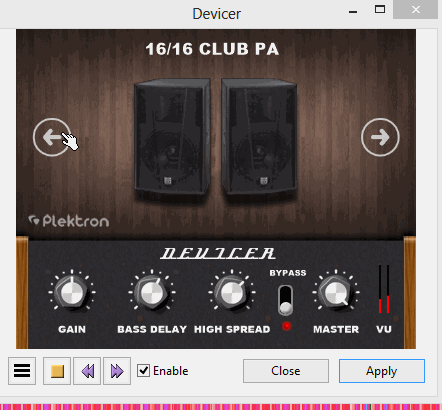Viewport: 442px width, 410px height.
Task: Click the Close button
Action: [x=286, y=371]
